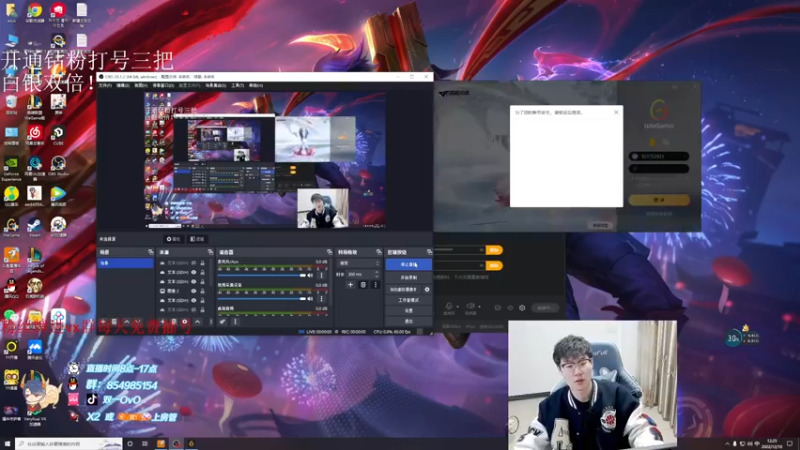Launch OBS Studio from the desktop icon
This screenshot has height=450, width=800.
pyautogui.click(x=58, y=165)
